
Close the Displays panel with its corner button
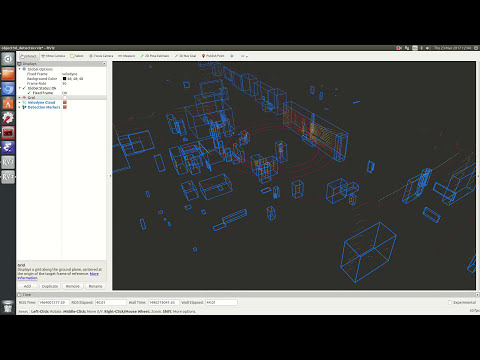coord(104,64)
